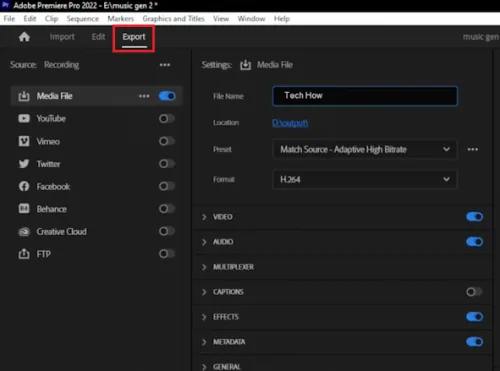This screenshot has width=500, height=371.
Task: Enable the YouTube destination toggle
Action: 167,118
